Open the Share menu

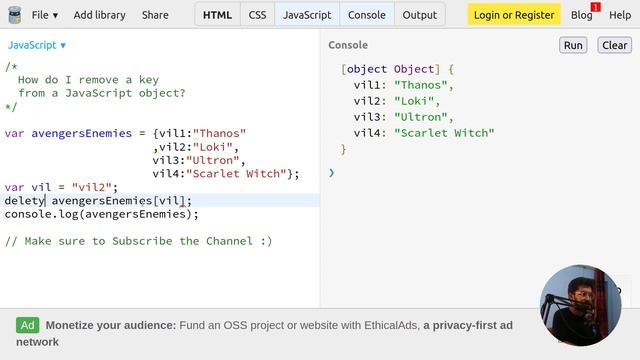click(x=155, y=15)
